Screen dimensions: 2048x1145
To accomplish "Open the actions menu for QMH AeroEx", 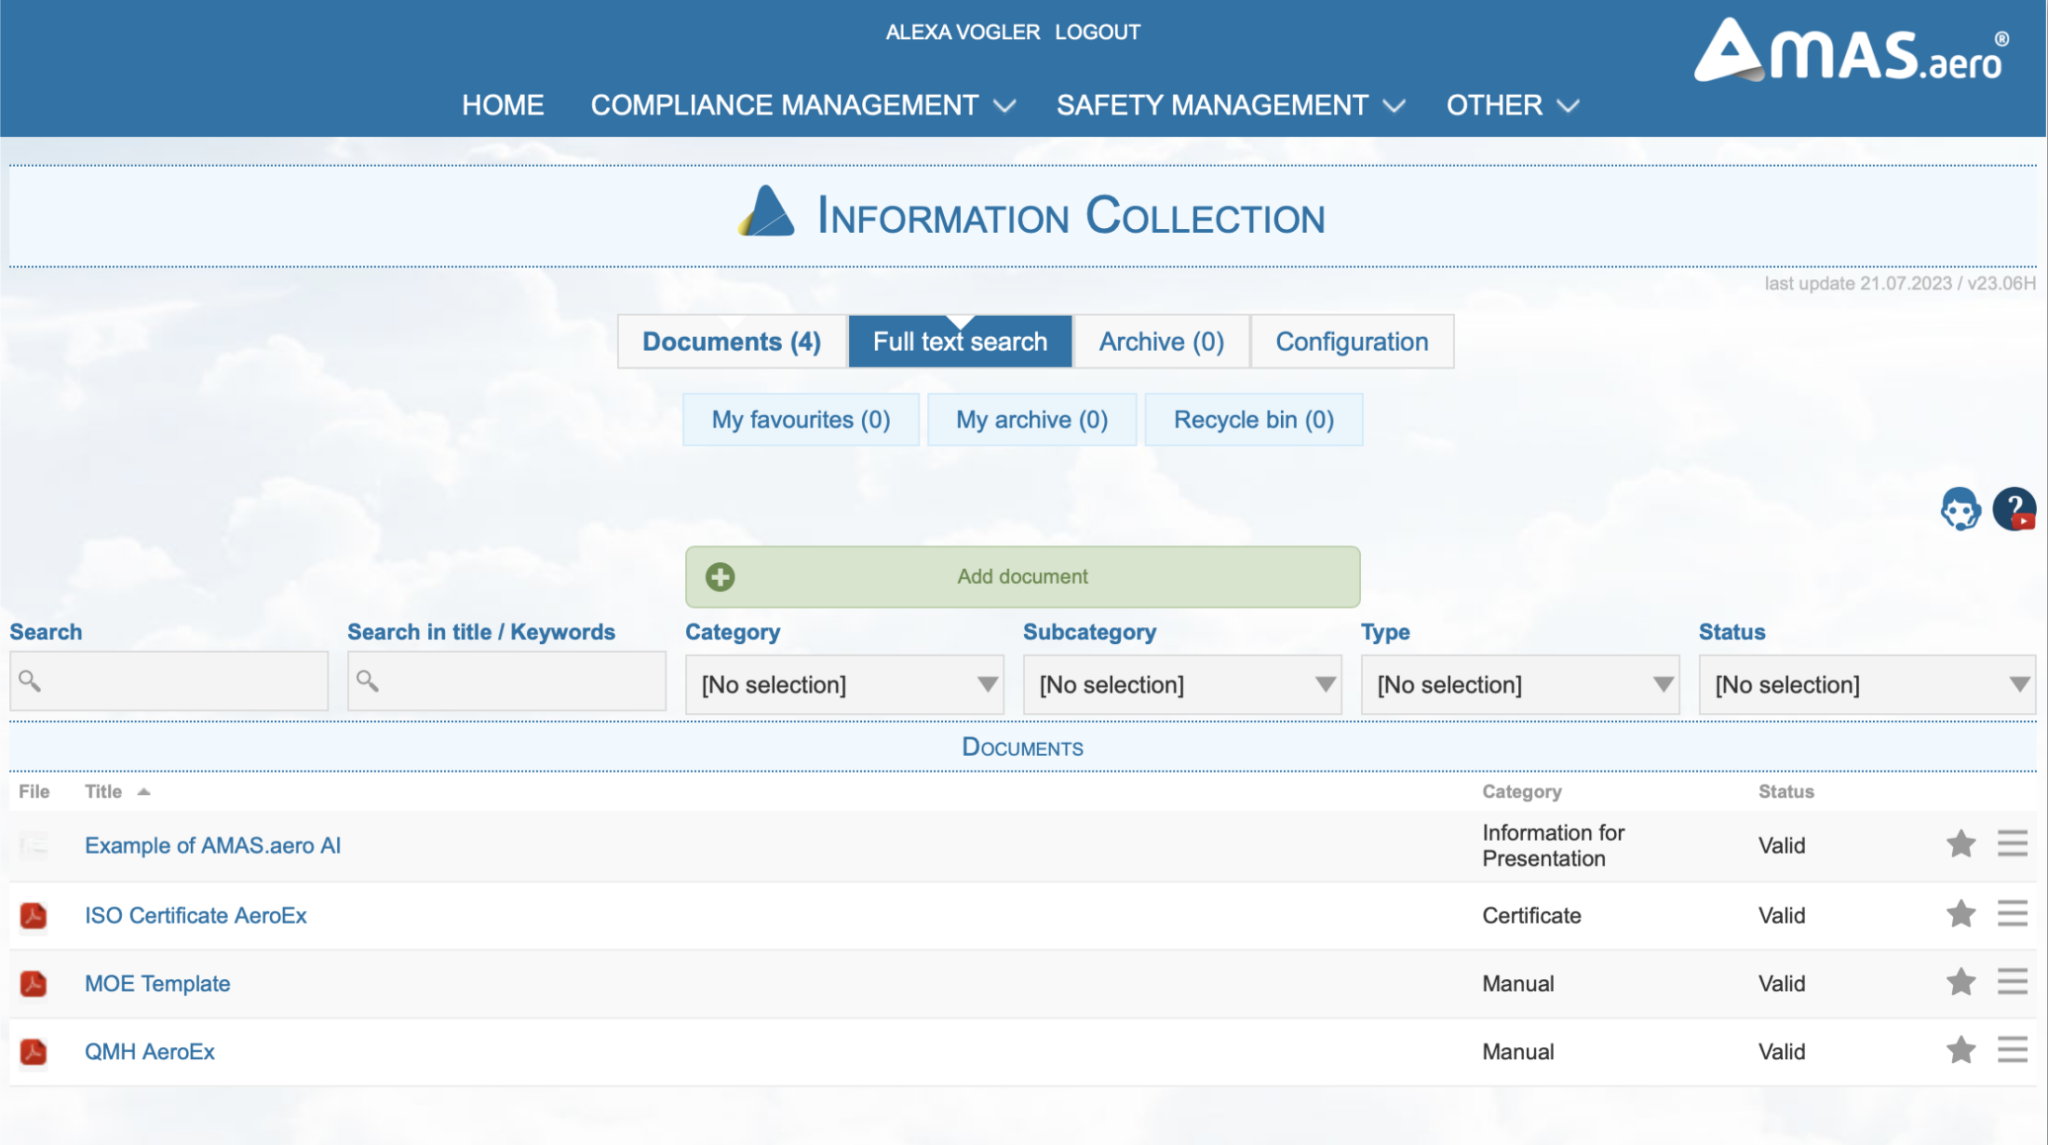I will point(2012,1051).
